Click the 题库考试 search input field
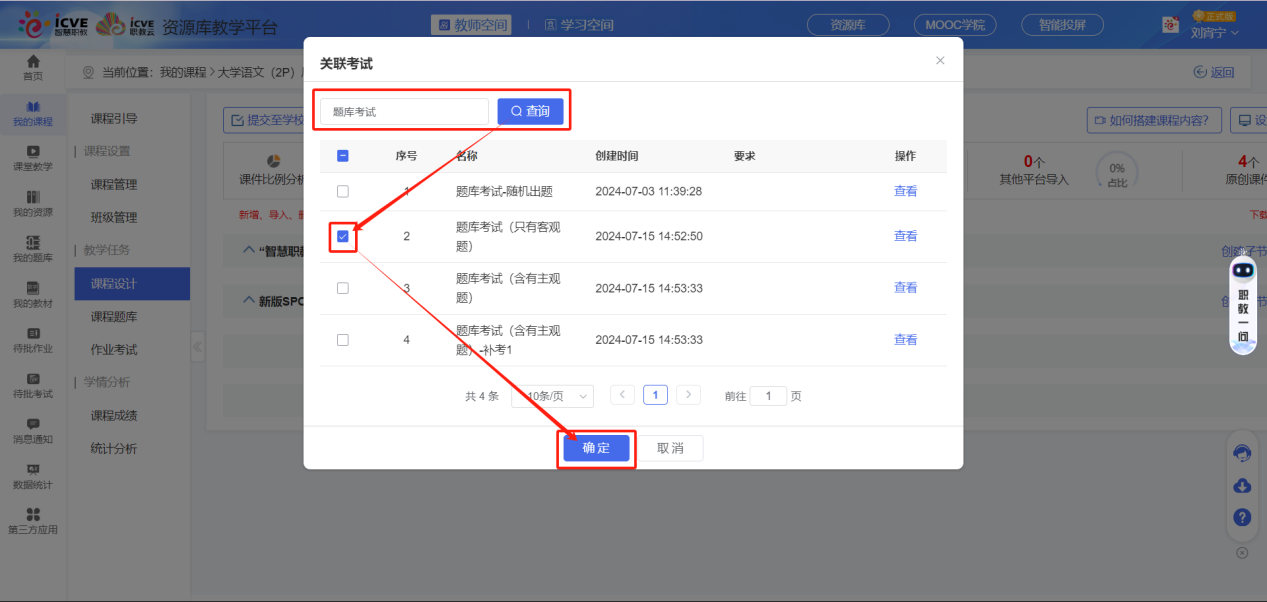 (x=404, y=112)
